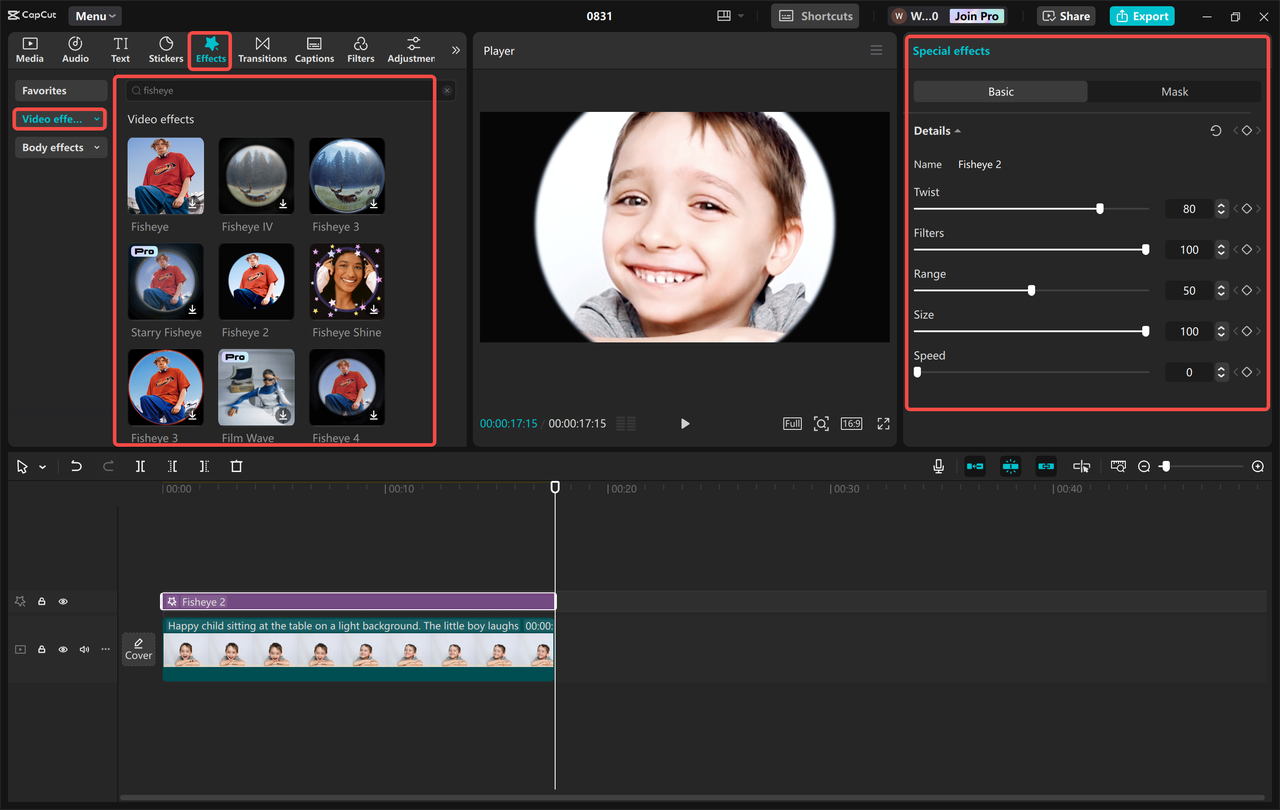Open the selection tool dropdown
The width and height of the screenshot is (1280, 810).
pos(42,467)
